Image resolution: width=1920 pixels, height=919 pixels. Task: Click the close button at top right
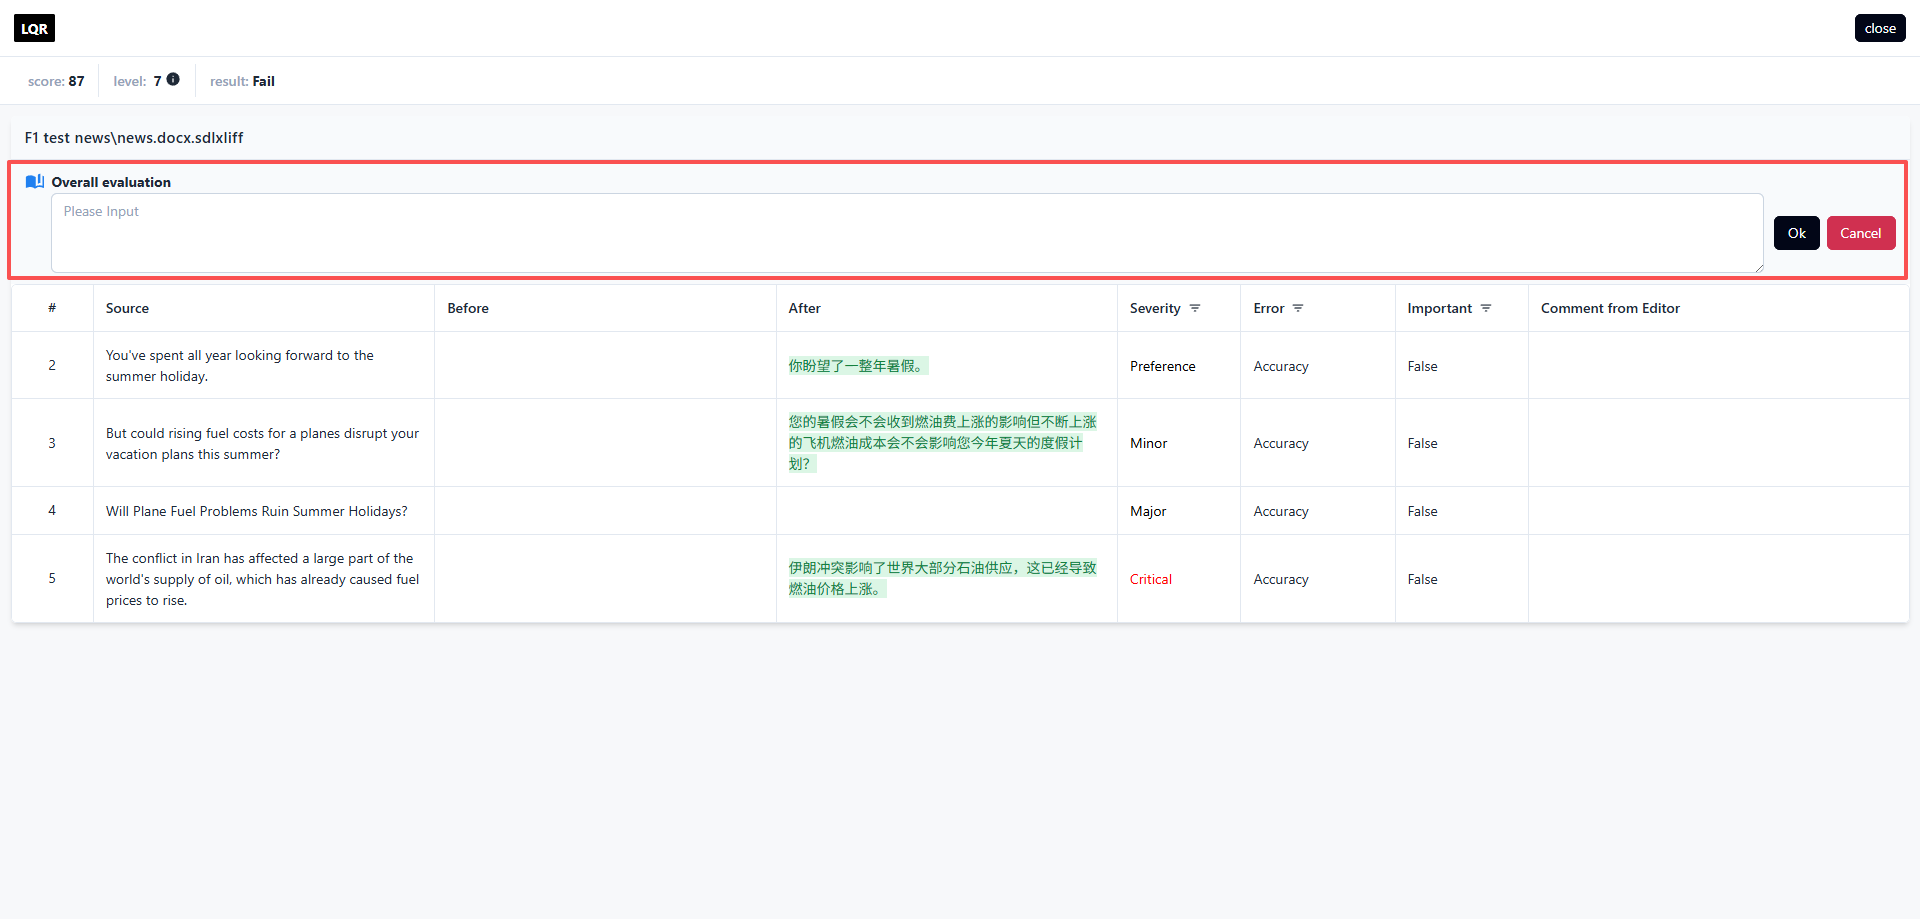tap(1880, 28)
